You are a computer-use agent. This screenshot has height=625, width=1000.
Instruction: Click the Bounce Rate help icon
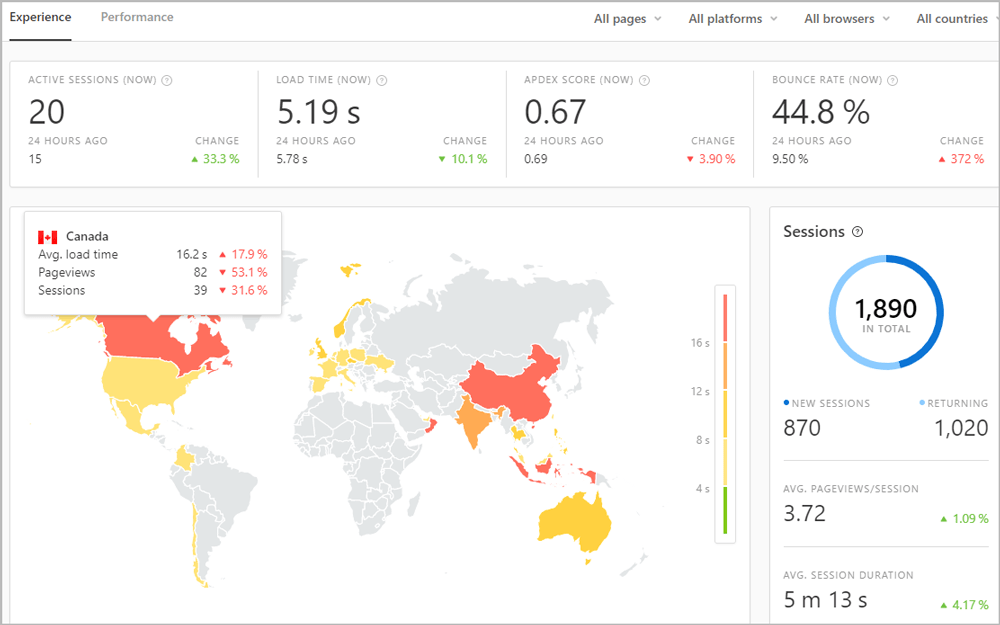tap(894, 80)
